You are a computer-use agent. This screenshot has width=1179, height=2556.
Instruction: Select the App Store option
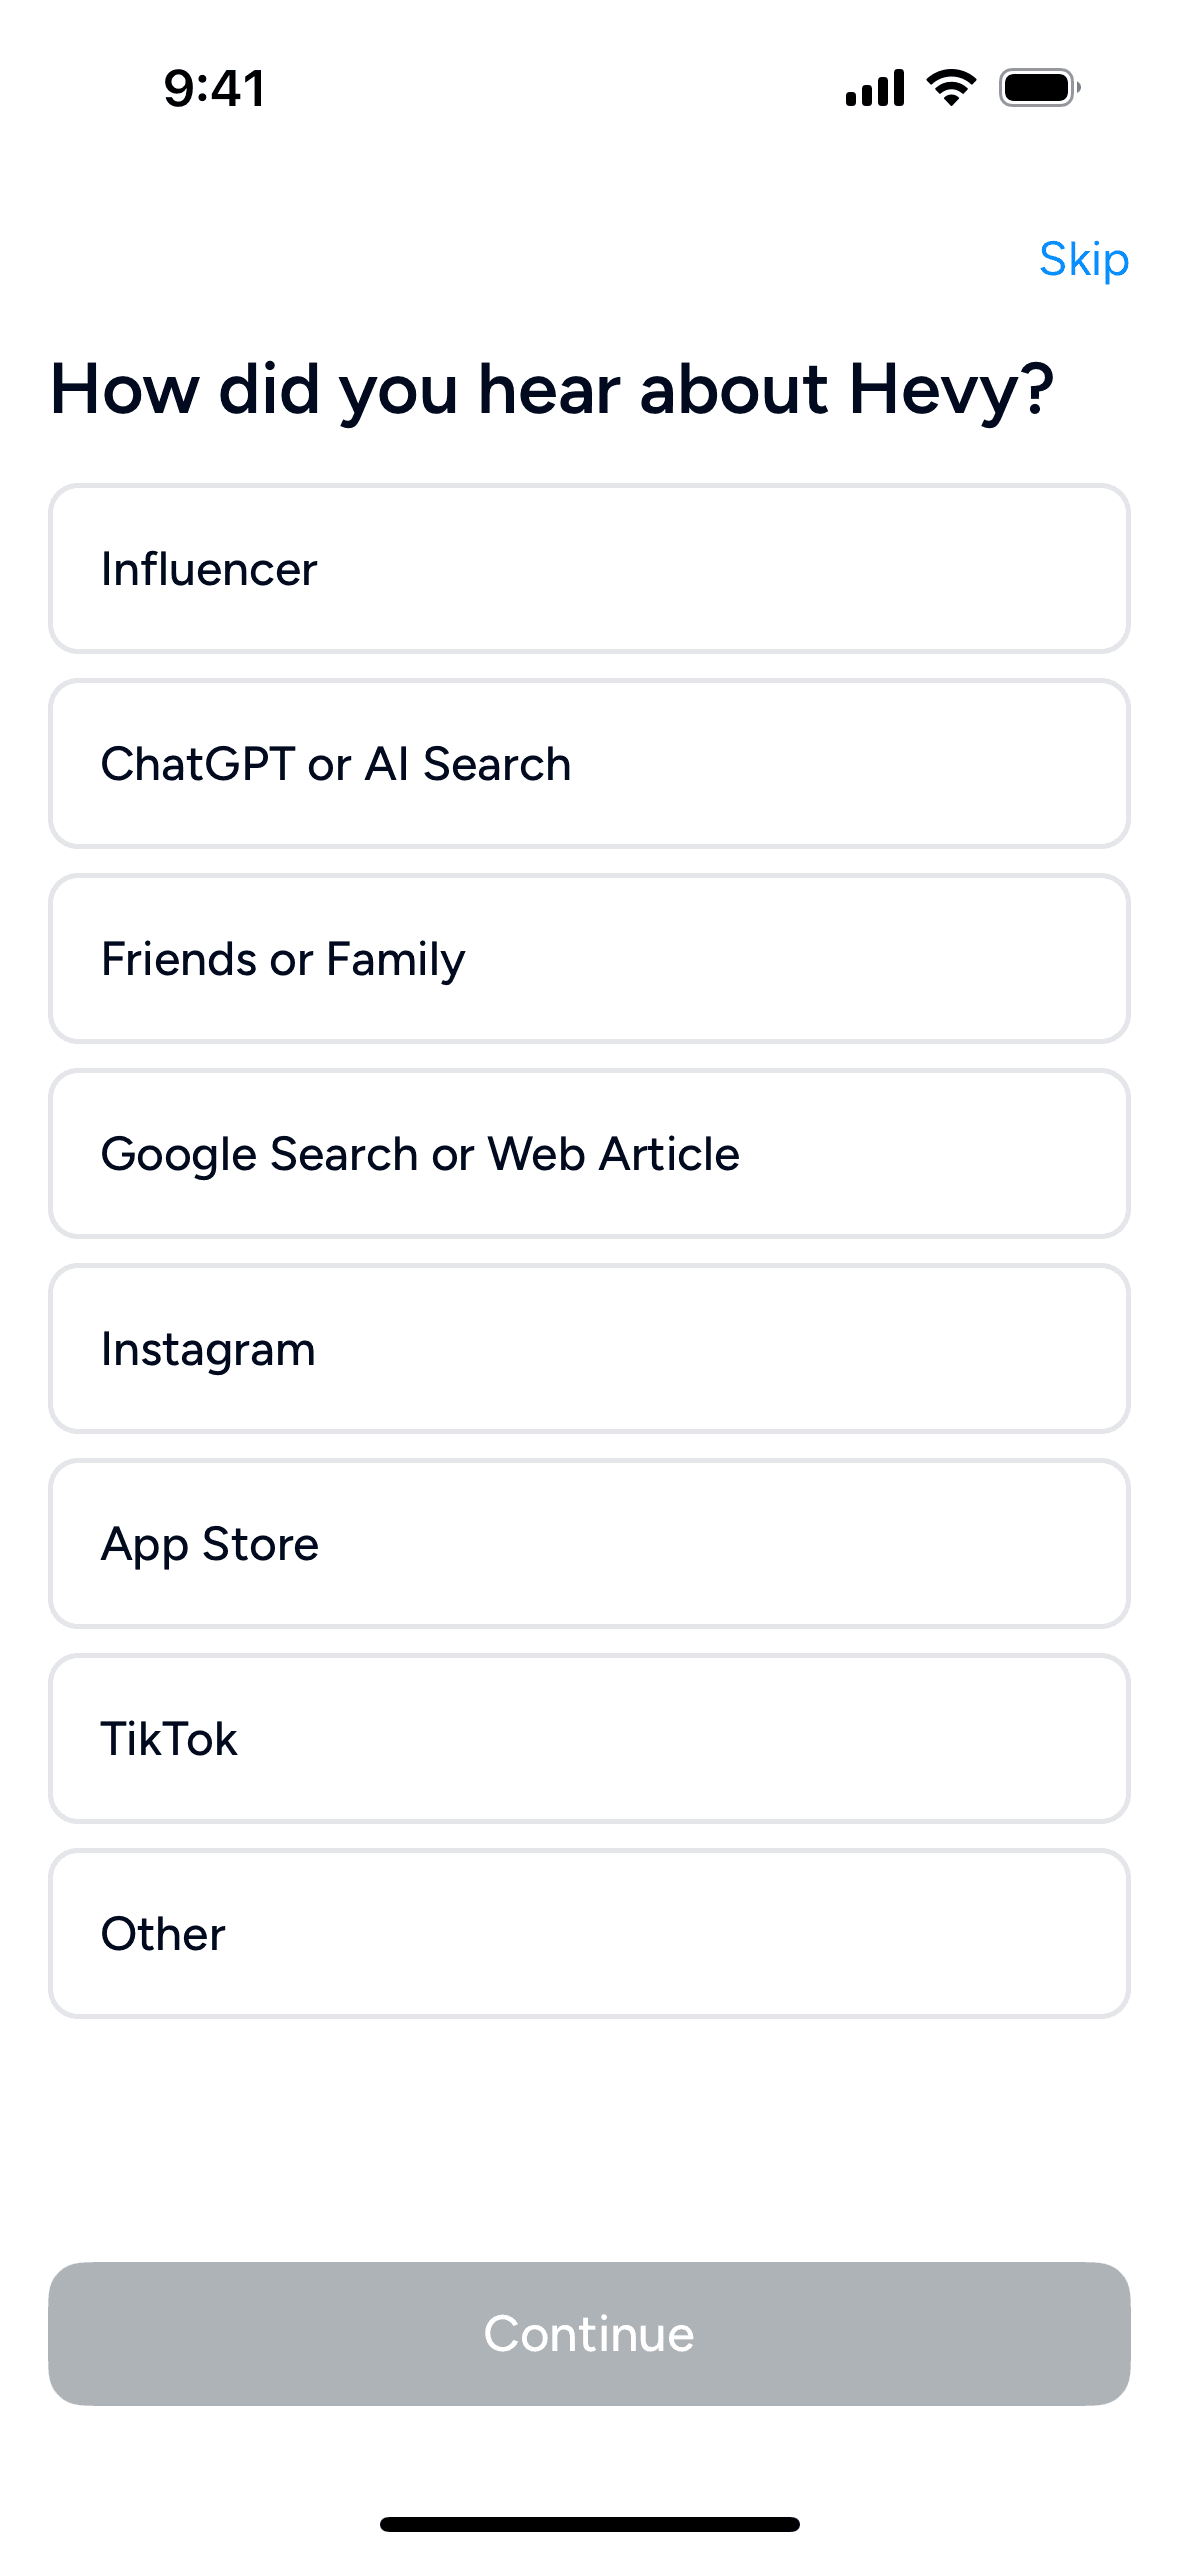click(x=589, y=1544)
